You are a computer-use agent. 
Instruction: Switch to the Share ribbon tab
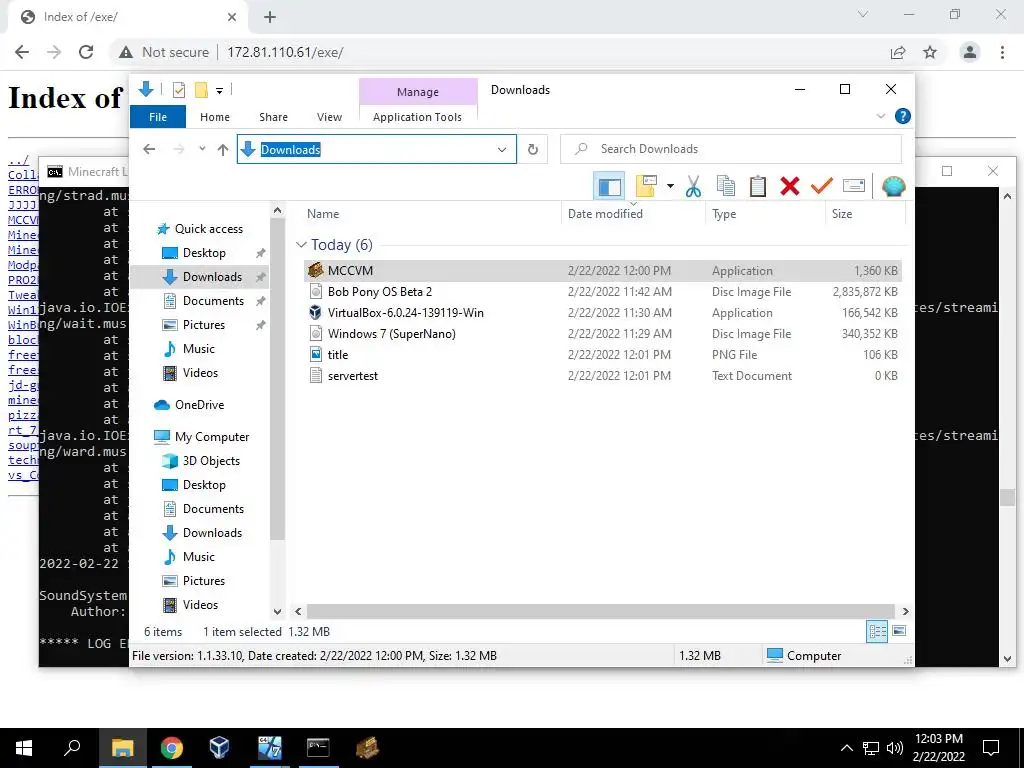(273, 117)
